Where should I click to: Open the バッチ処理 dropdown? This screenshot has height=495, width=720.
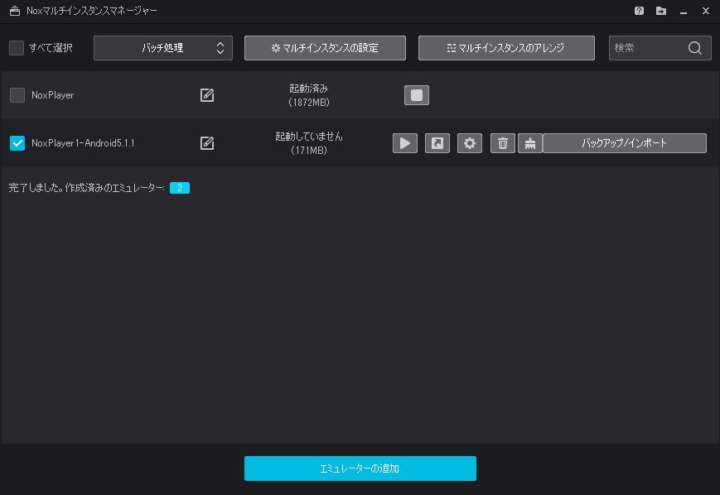coord(163,48)
